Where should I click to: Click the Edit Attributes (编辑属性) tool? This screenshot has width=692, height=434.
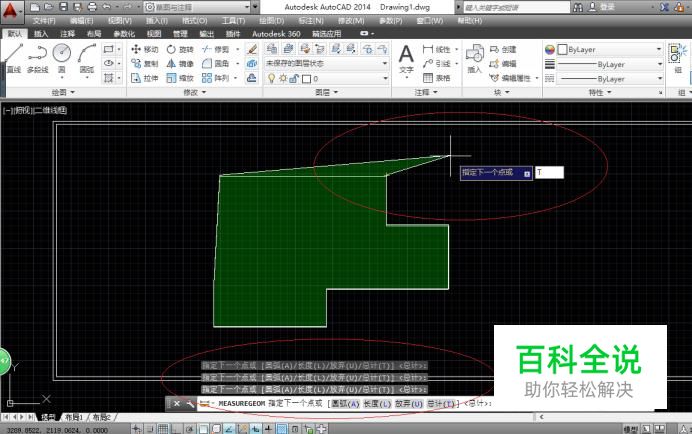pos(510,78)
